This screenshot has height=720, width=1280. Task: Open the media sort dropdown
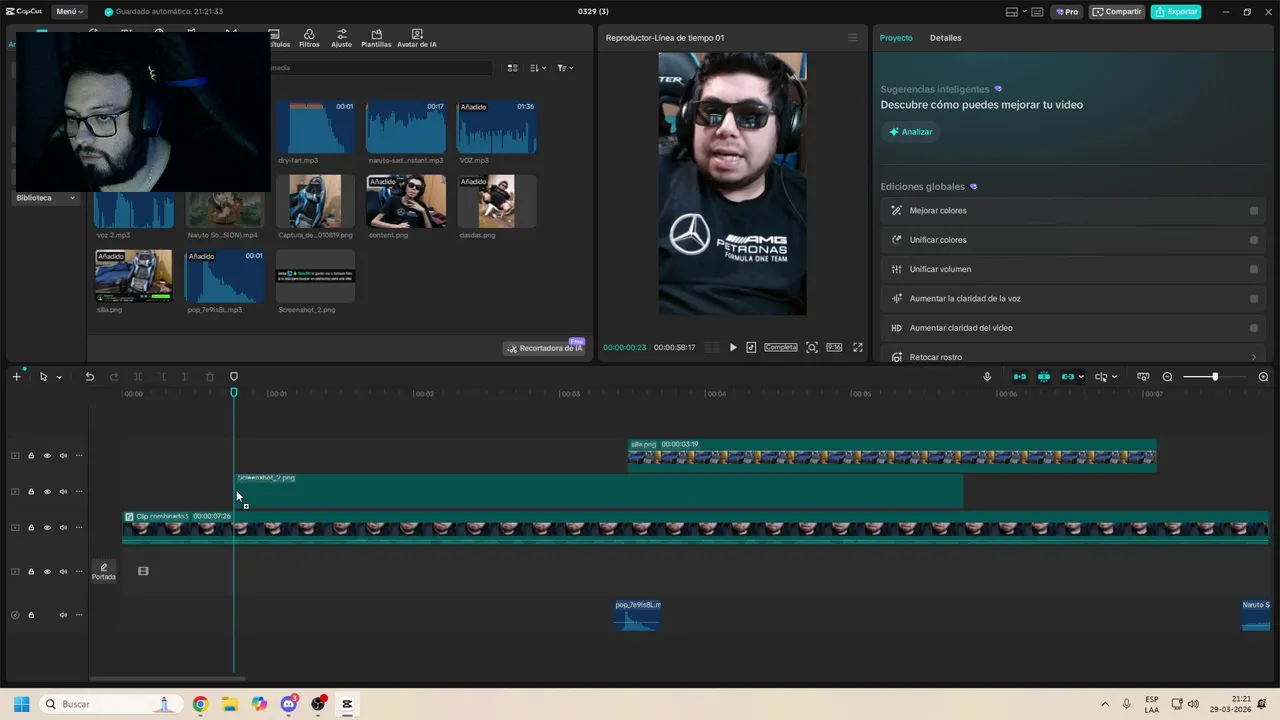537,68
